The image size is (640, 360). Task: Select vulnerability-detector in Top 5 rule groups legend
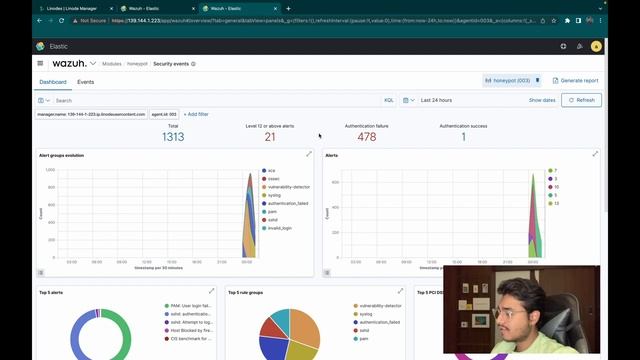[378, 306]
